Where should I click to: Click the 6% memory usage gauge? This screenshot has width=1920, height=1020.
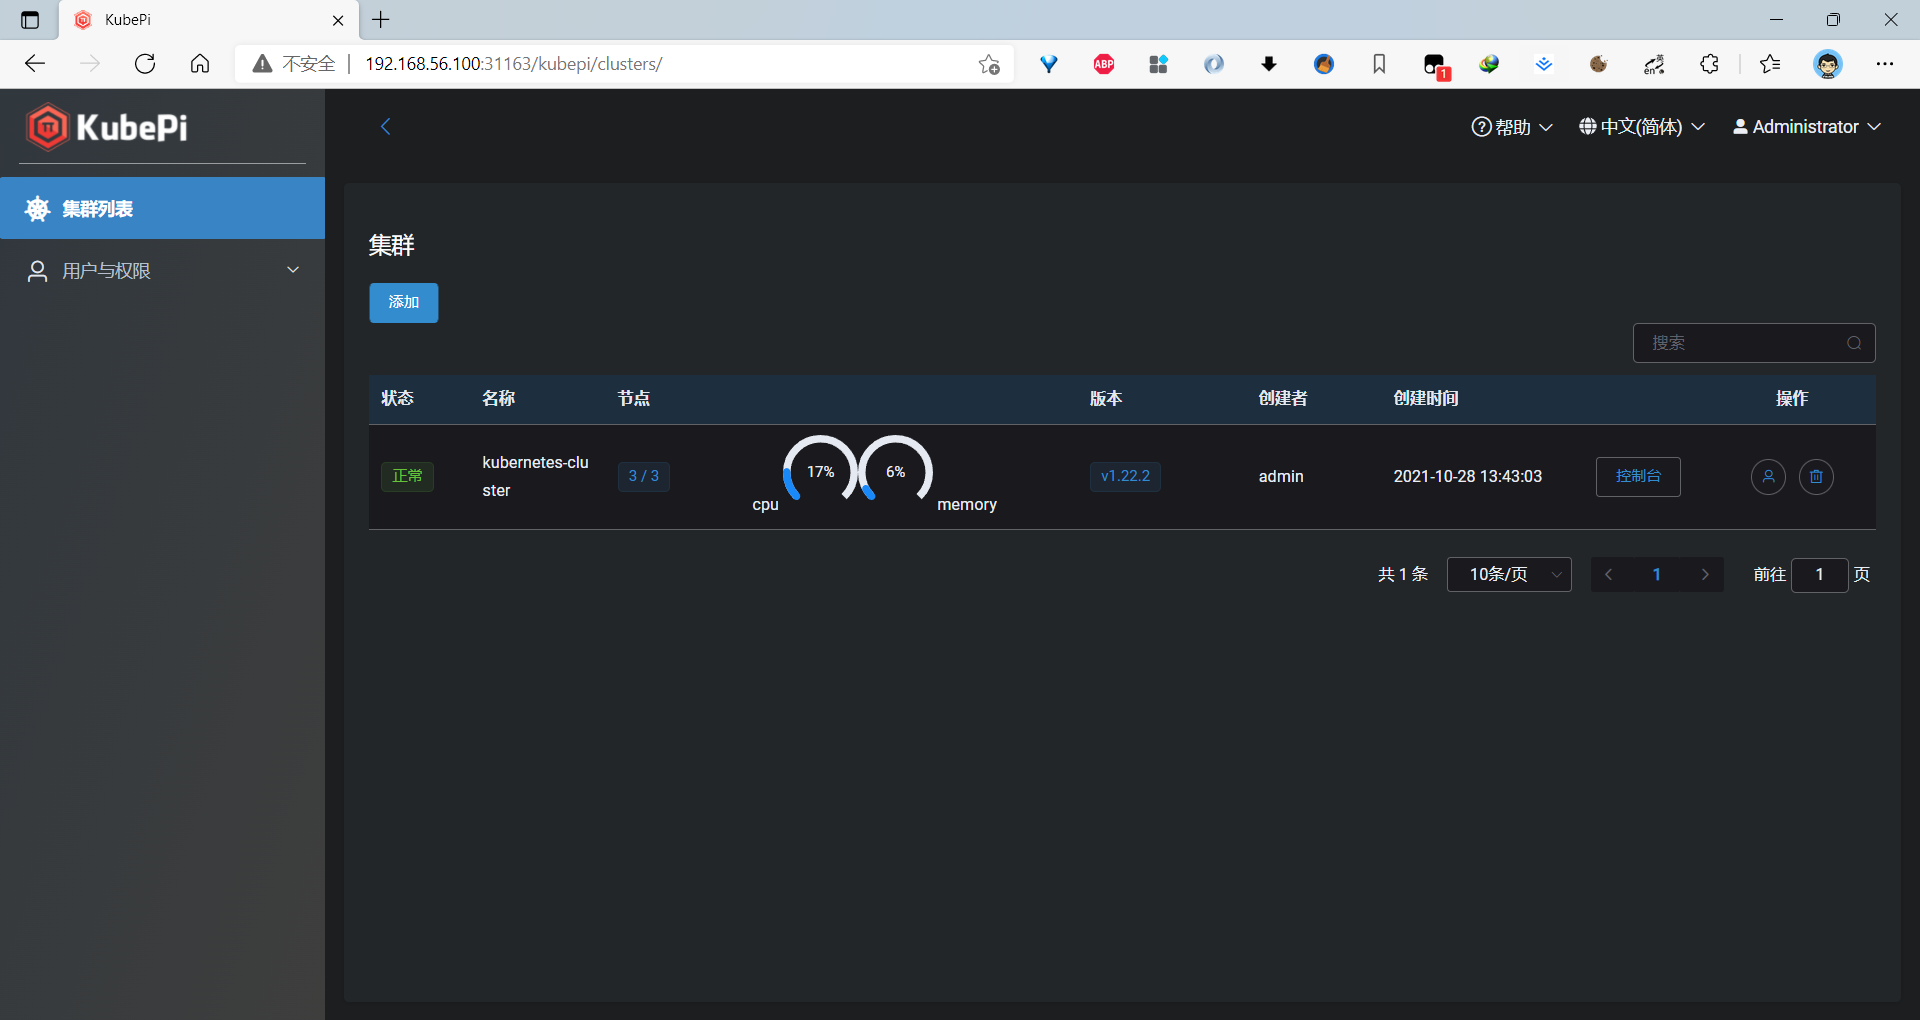[895, 471]
